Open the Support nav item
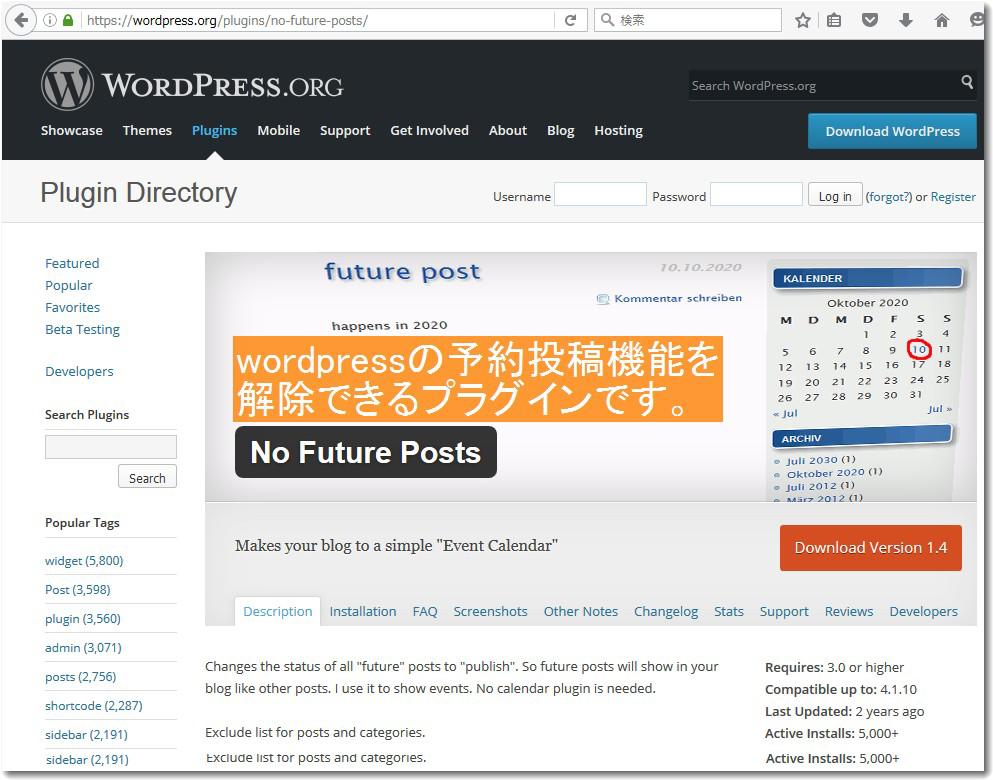 (x=345, y=131)
